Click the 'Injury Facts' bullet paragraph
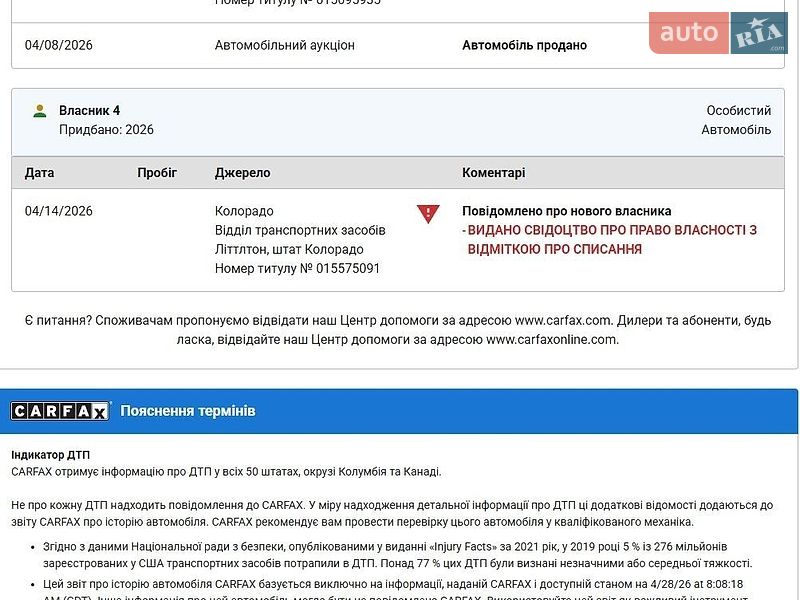The height and width of the screenshot is (600, 800). coord(397,555)
